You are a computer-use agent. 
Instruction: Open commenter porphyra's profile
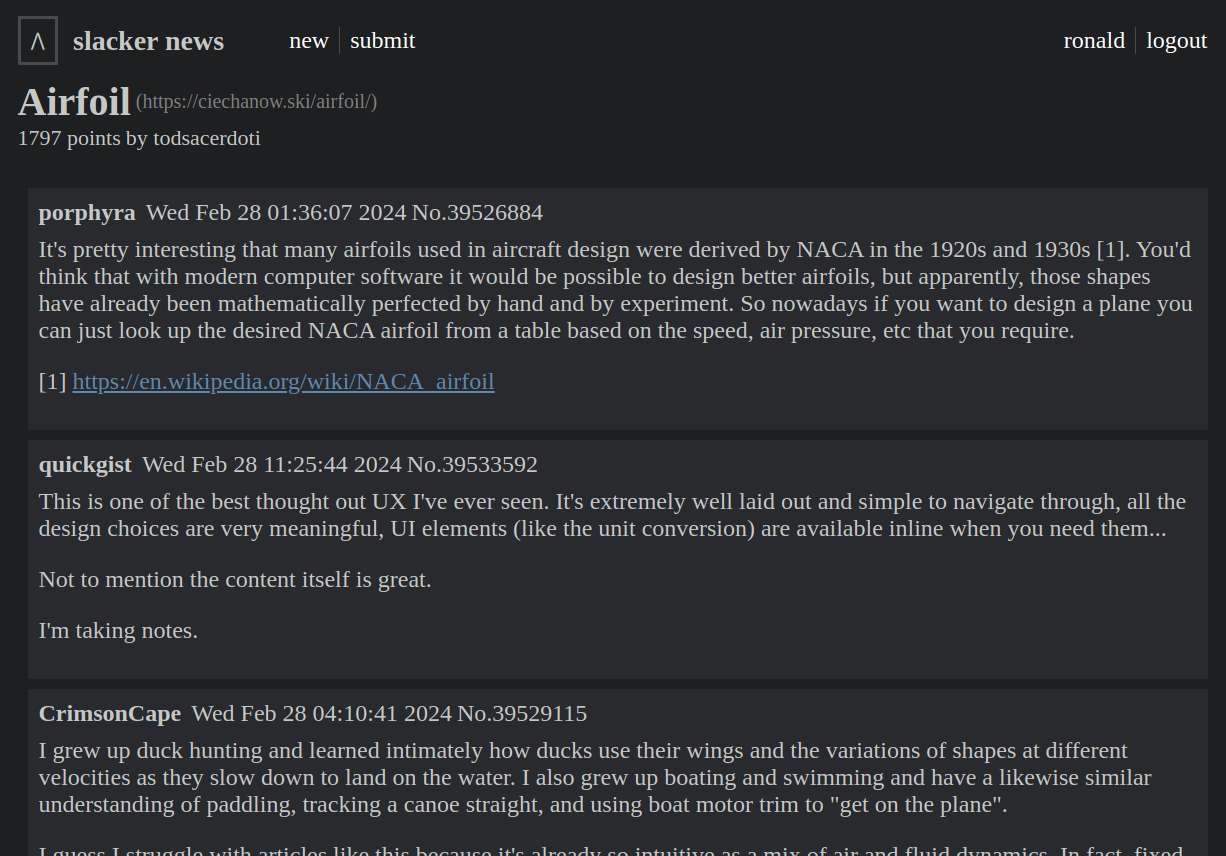(x=87, y=213)
